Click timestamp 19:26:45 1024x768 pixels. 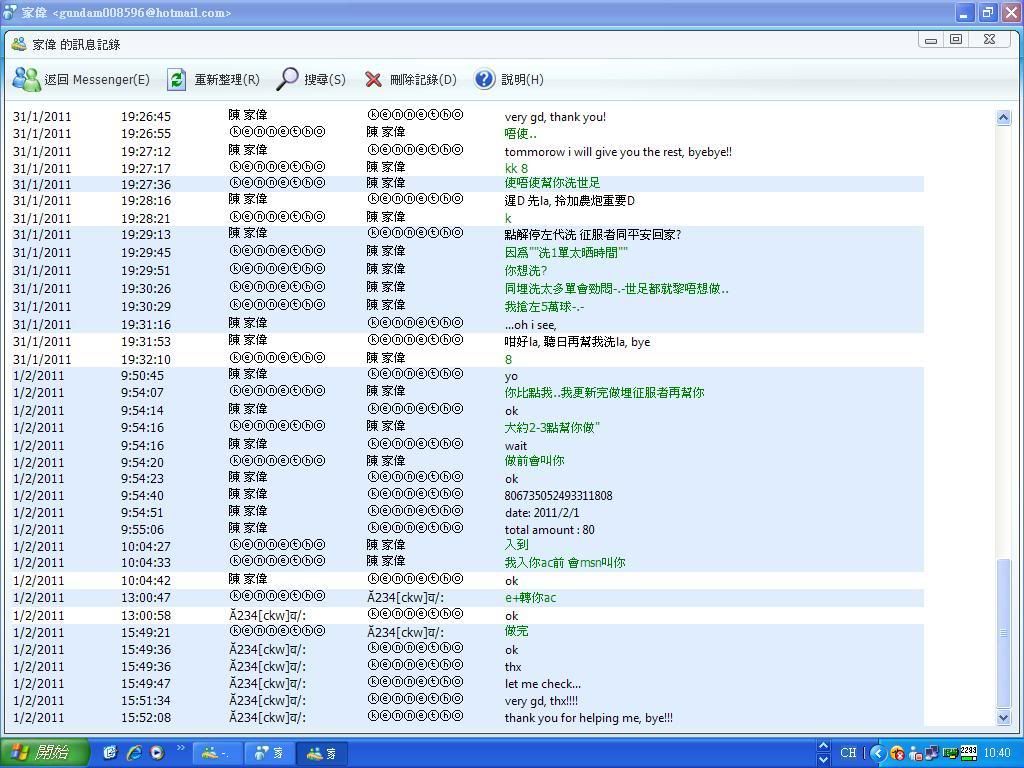pyautogui.click(x=146, y=117)
